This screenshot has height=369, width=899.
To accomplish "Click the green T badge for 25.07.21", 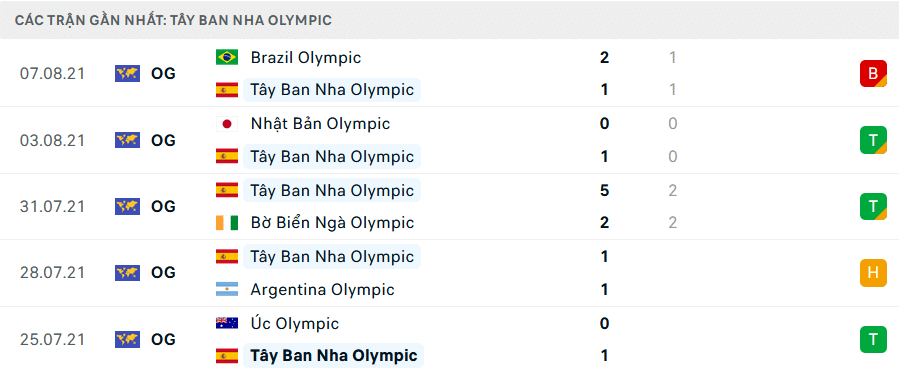I will tap(873, 339).
